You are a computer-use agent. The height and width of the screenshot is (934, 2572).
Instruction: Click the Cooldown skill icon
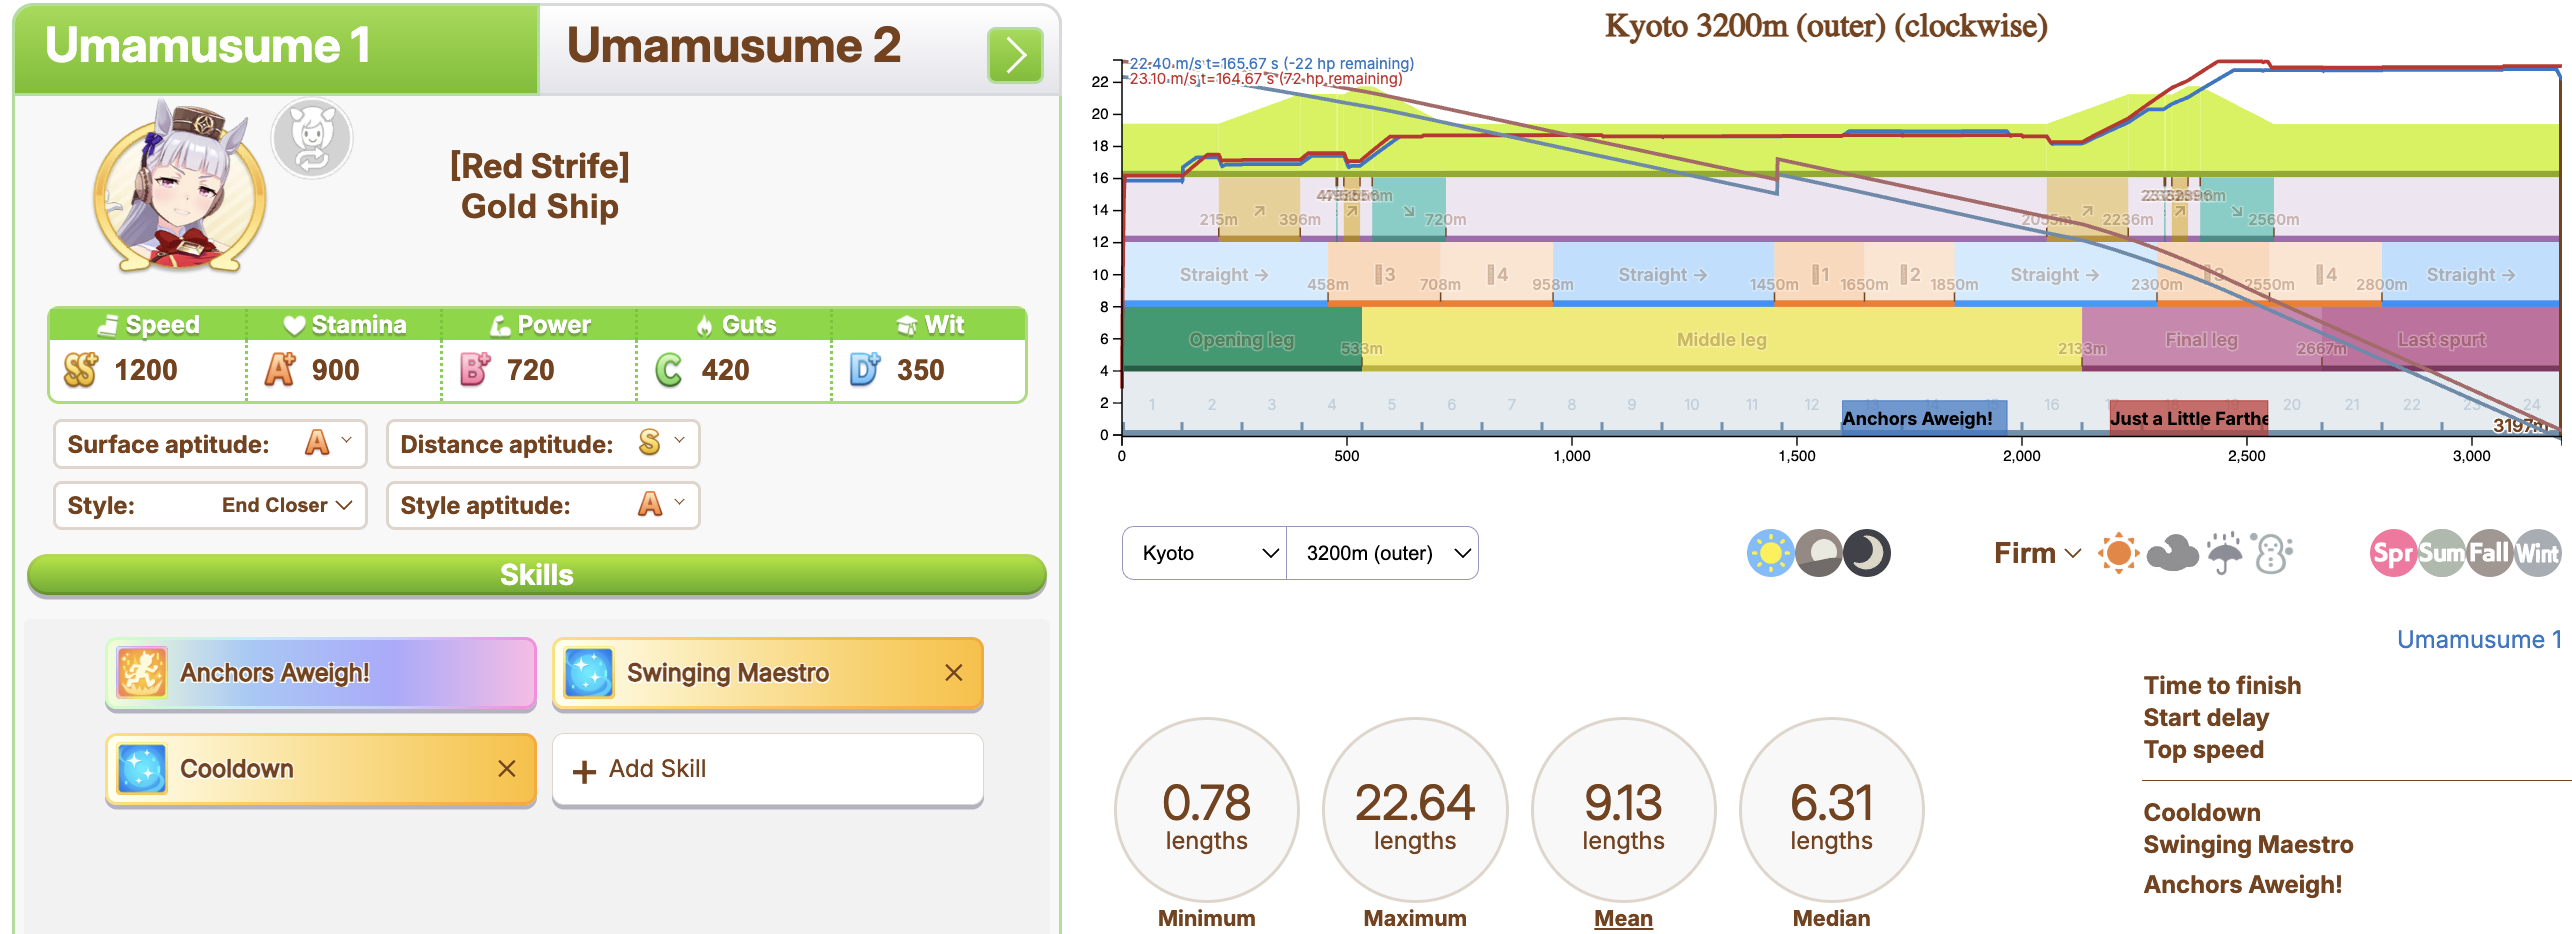pyautogui.click(x=142, y=769)
